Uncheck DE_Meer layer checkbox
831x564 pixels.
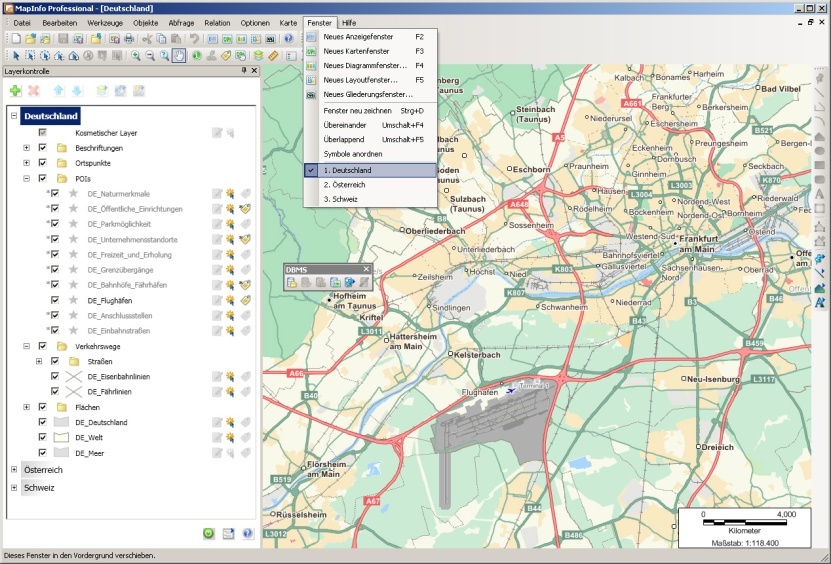tap(42, 453)
